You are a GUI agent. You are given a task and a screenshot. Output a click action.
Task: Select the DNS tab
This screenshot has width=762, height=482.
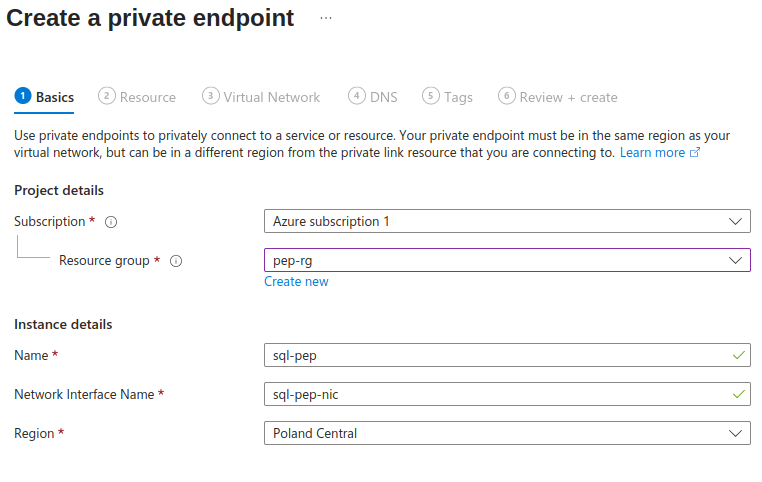(383, 97)
